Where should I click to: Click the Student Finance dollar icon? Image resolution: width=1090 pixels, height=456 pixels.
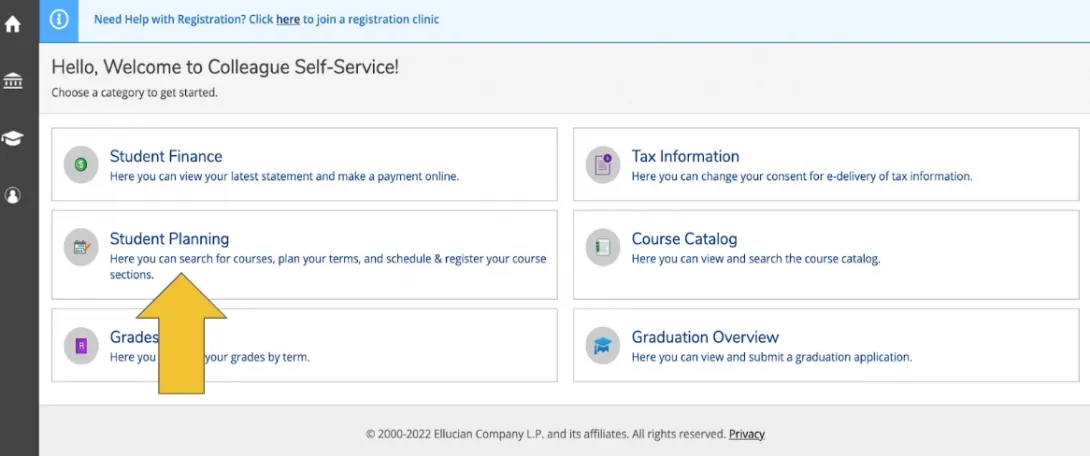[x=81, y=165]
